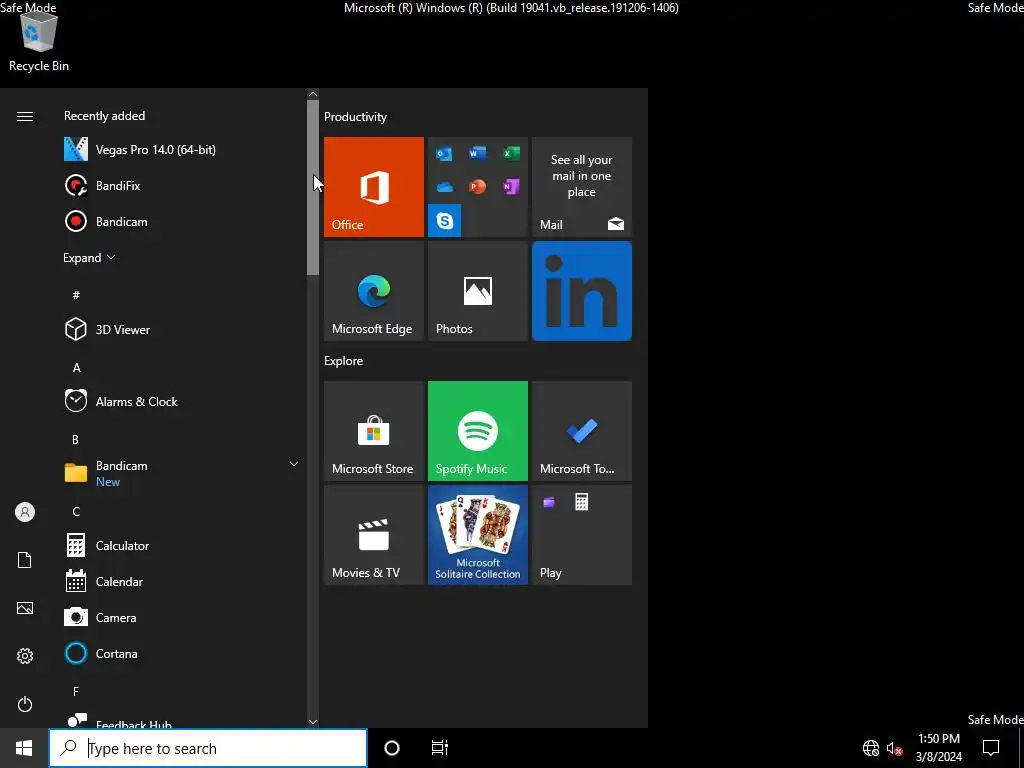Click the app list scrollbar thumb
1024x768 pixels.
pyautogui.click(x=313, y=188)
